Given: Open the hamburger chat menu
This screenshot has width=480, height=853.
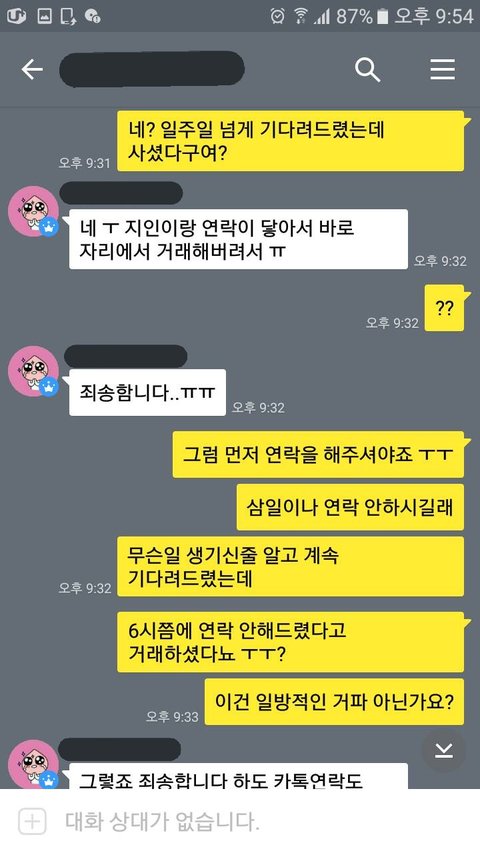Looking at the screenshot, I should click(x=442, y=70).
